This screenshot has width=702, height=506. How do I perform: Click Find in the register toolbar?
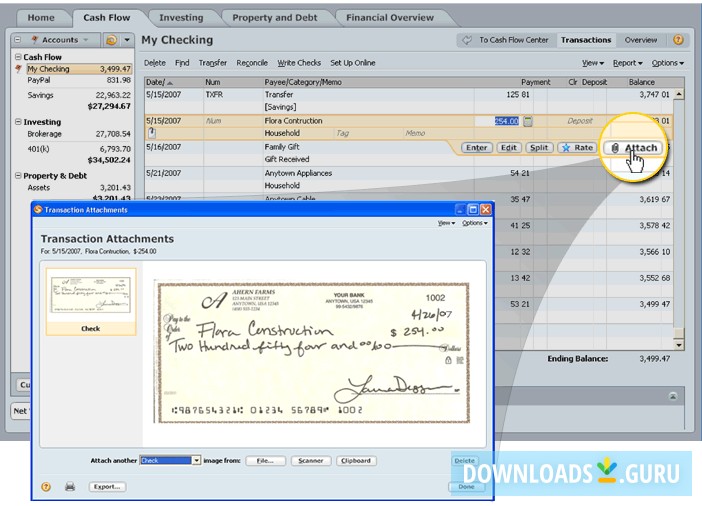click(x=182, y=63)
